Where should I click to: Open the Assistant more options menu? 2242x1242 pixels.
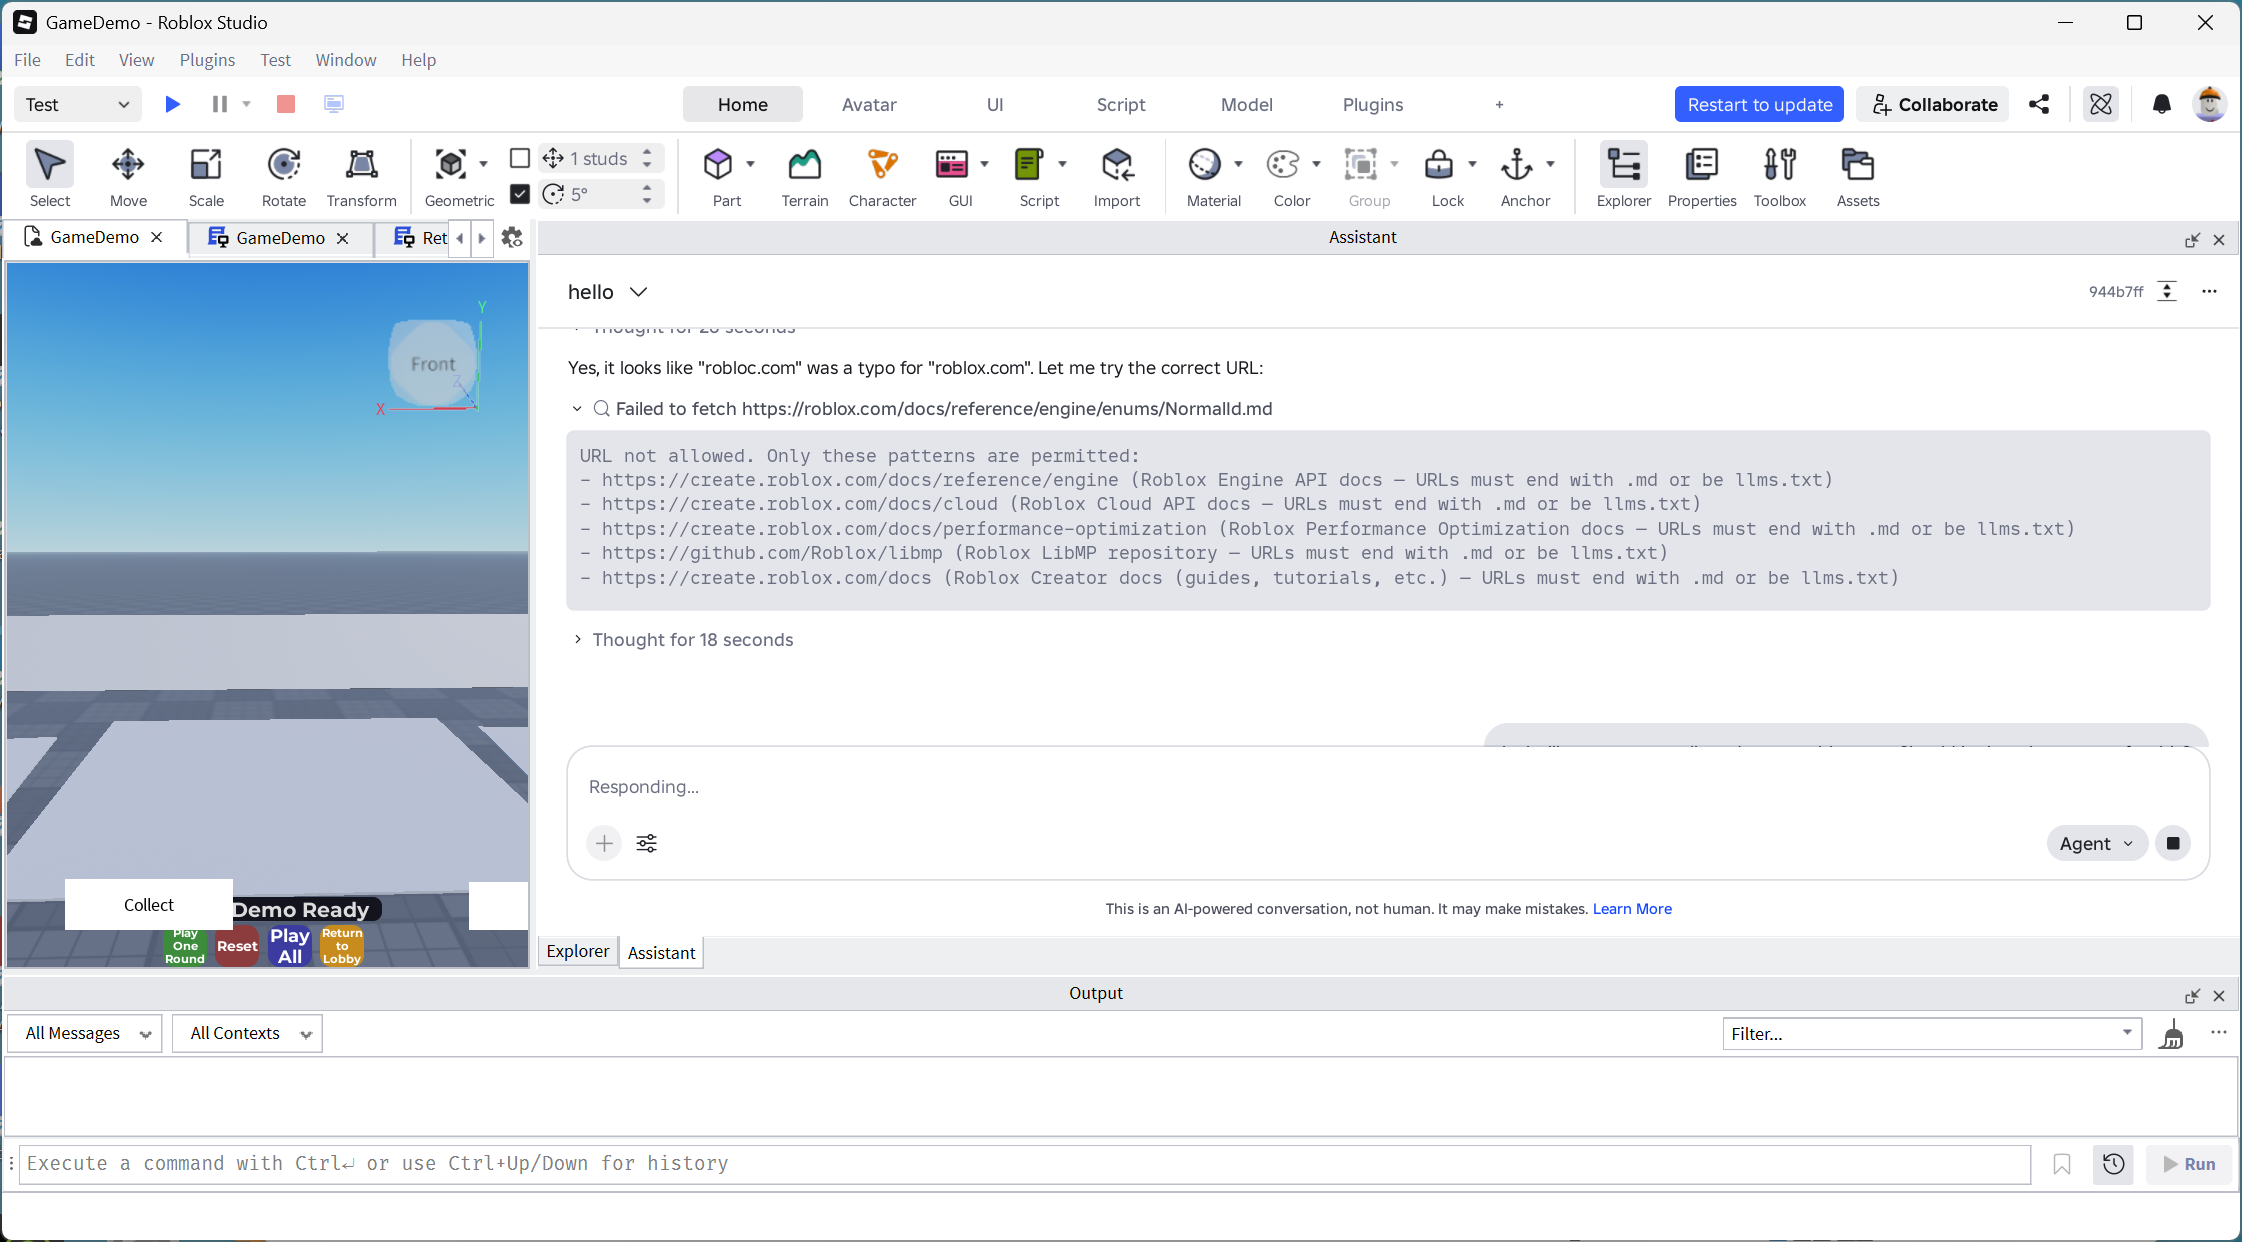2209,291
